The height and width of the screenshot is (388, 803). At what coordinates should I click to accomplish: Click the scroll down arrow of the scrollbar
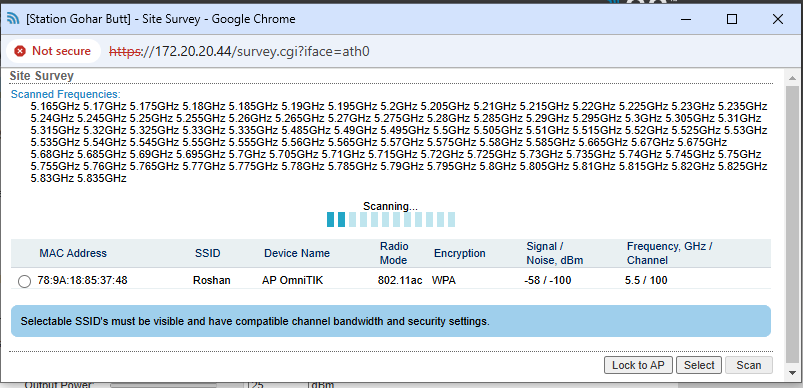[x=792, y=373]
